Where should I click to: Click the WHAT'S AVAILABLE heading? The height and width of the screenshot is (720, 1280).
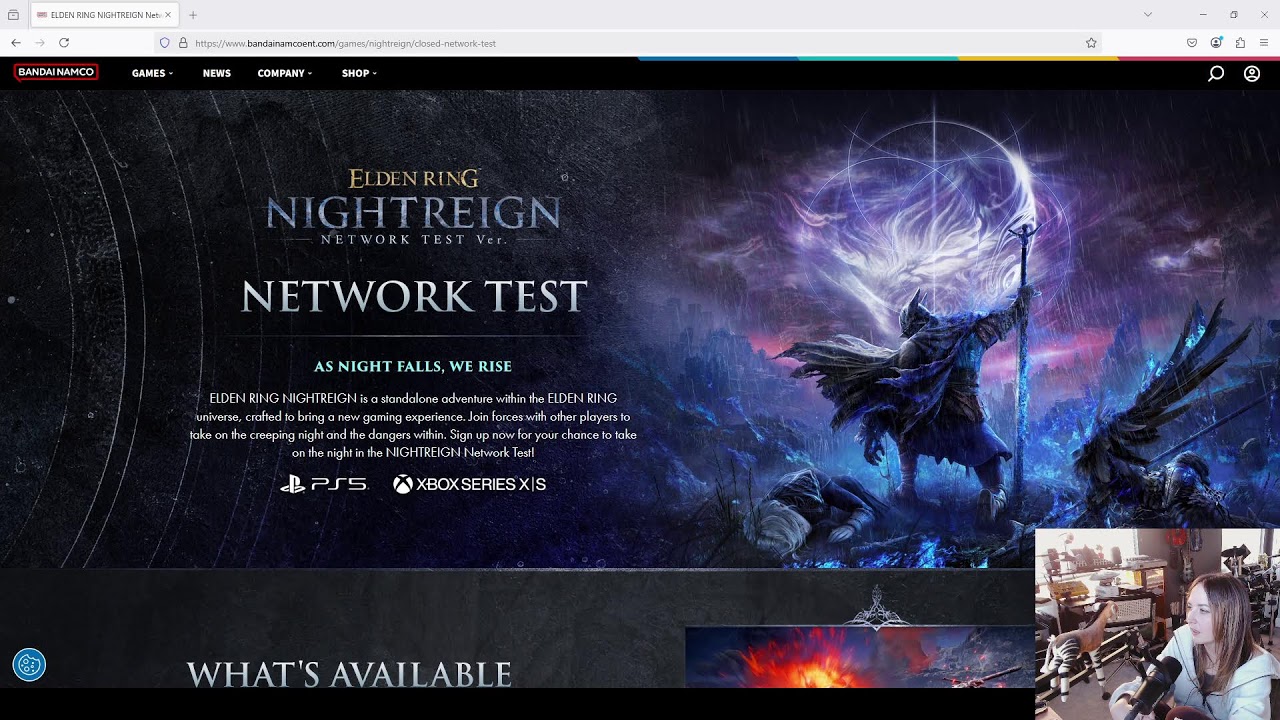pos(349,674)
